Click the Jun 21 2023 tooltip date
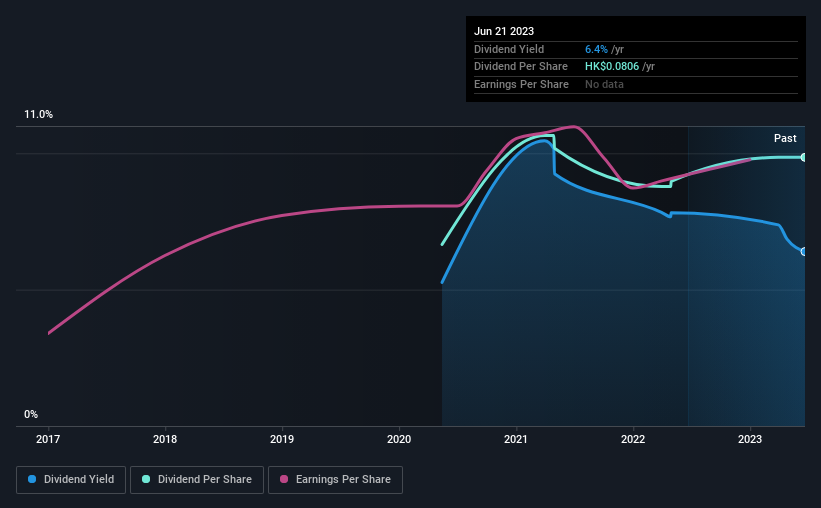Screen dimensions: 821x508 (x=504, y=31)
